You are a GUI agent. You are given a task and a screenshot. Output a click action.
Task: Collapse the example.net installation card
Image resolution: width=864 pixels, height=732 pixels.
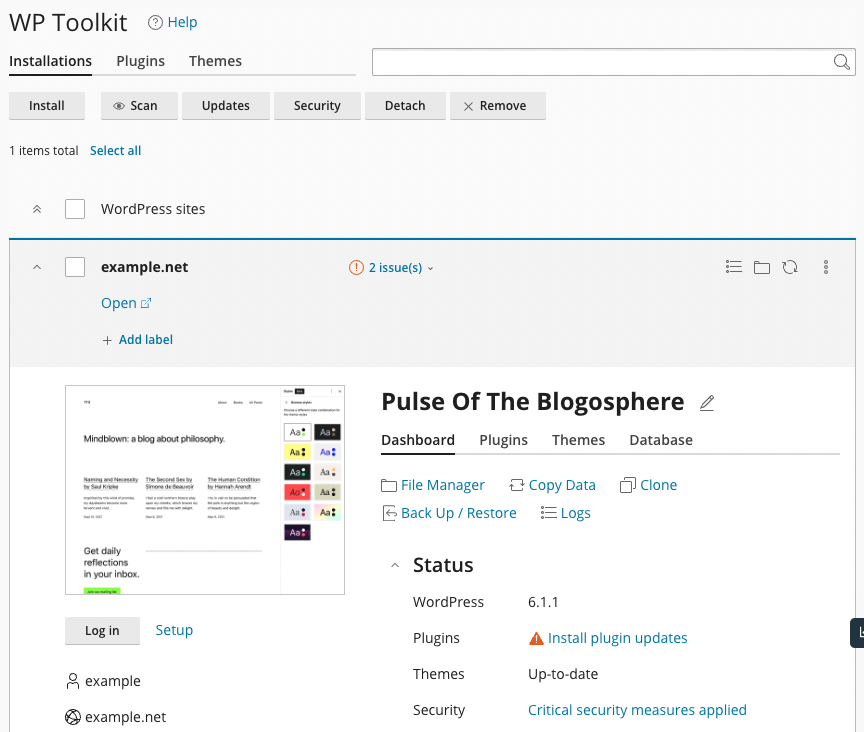point(37,267)
